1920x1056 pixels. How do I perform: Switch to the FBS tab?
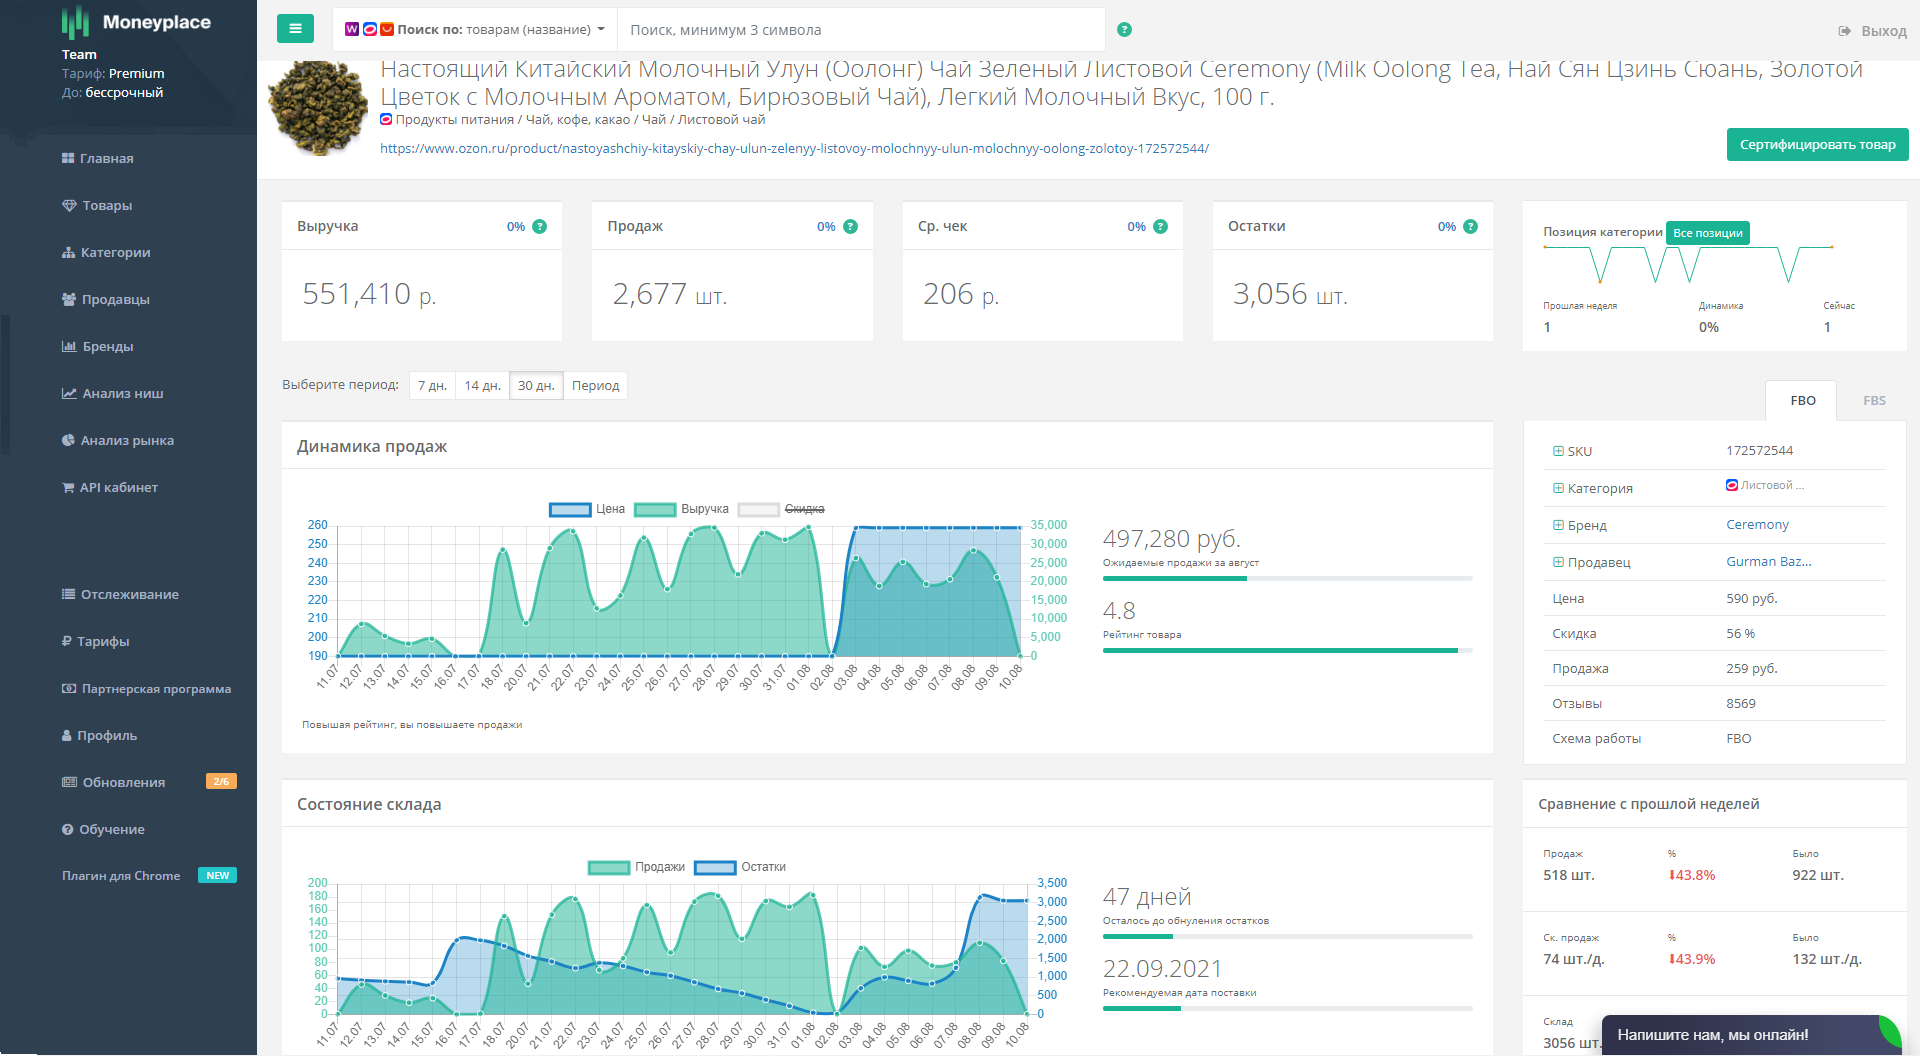click(x=1873, y=401)
